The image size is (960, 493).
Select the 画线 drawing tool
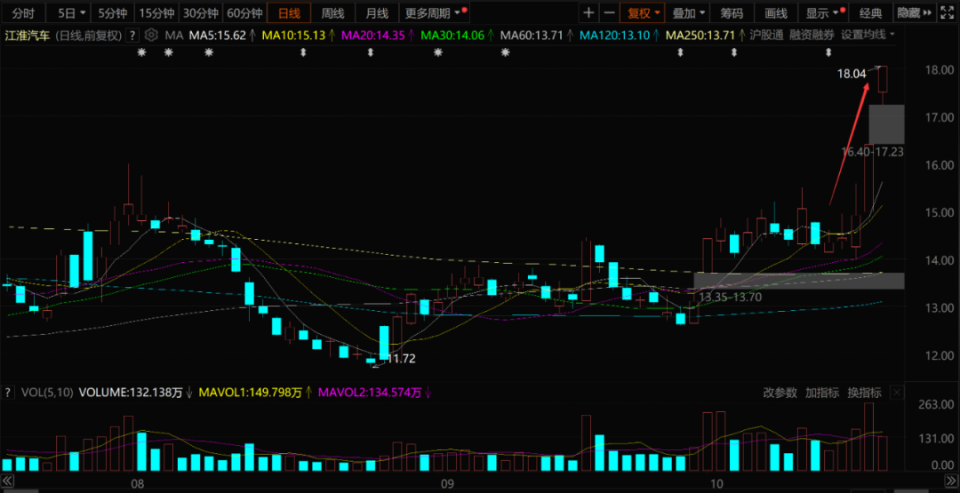point(776,13)
